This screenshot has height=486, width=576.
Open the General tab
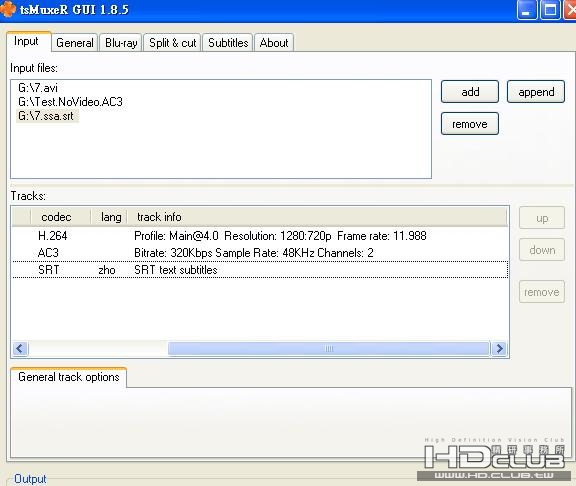(75, 43)
